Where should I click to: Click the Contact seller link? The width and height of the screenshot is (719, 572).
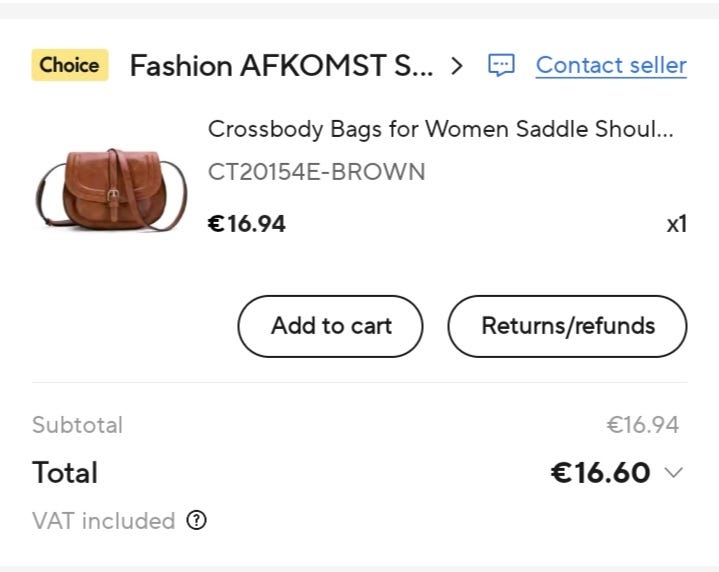coord(611,66)
